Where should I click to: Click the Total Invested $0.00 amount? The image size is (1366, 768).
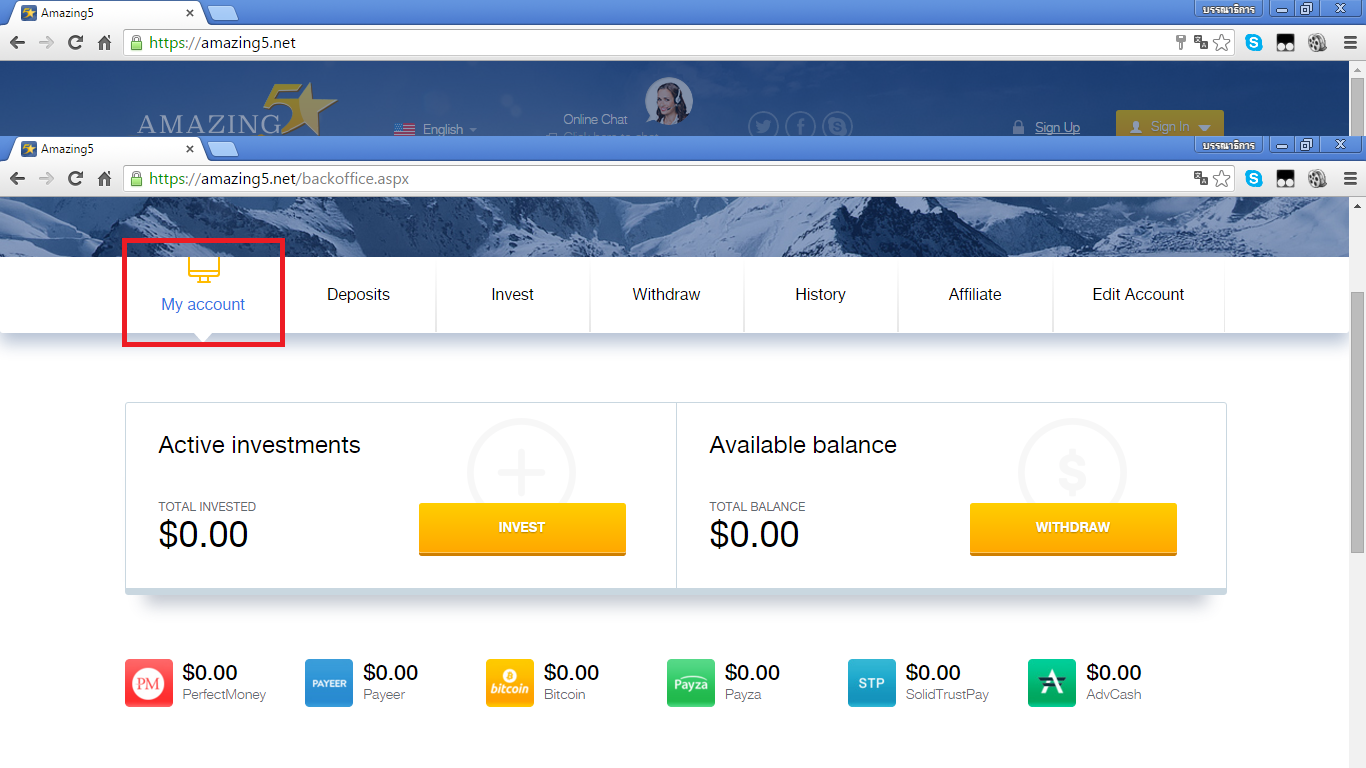(203, 534)
